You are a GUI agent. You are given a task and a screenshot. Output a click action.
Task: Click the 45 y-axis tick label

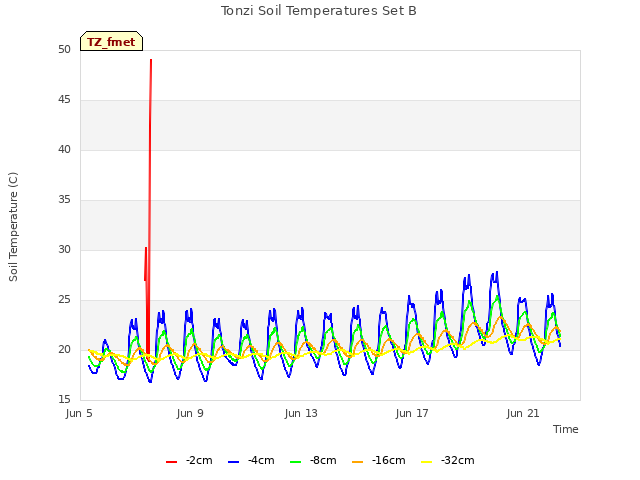64,100
